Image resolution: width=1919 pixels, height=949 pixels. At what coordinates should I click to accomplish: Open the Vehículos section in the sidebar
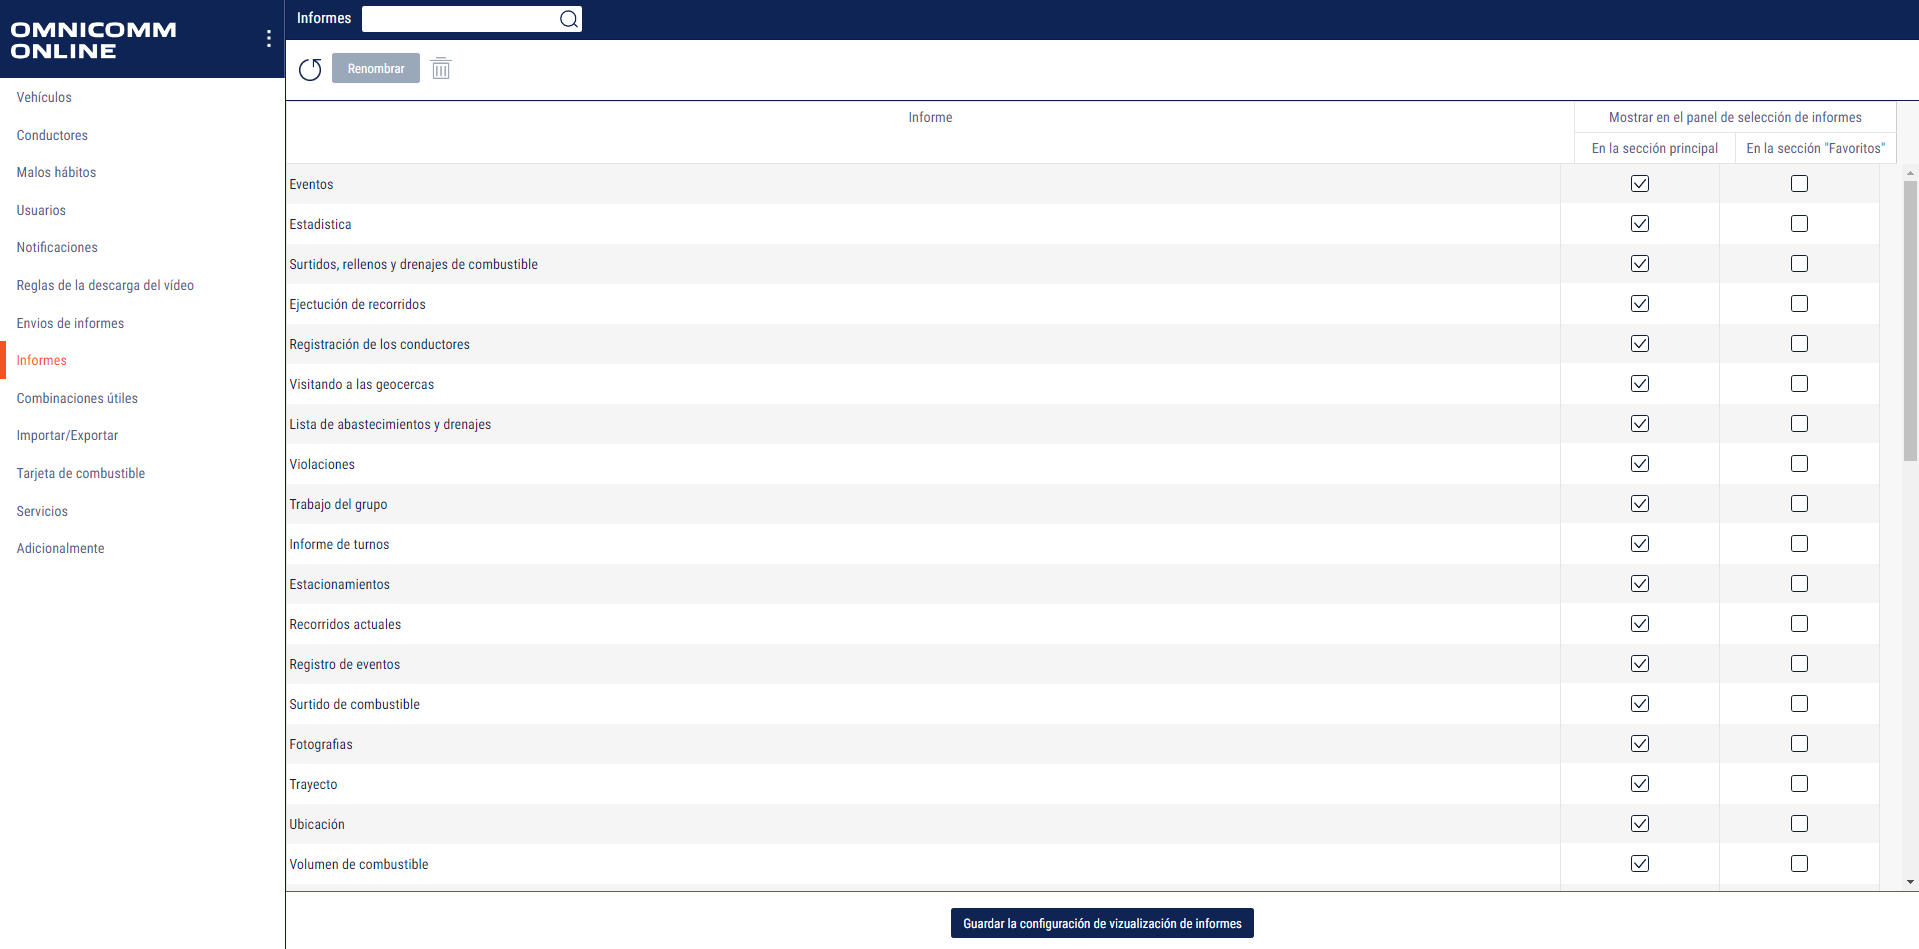coord(44,97)
